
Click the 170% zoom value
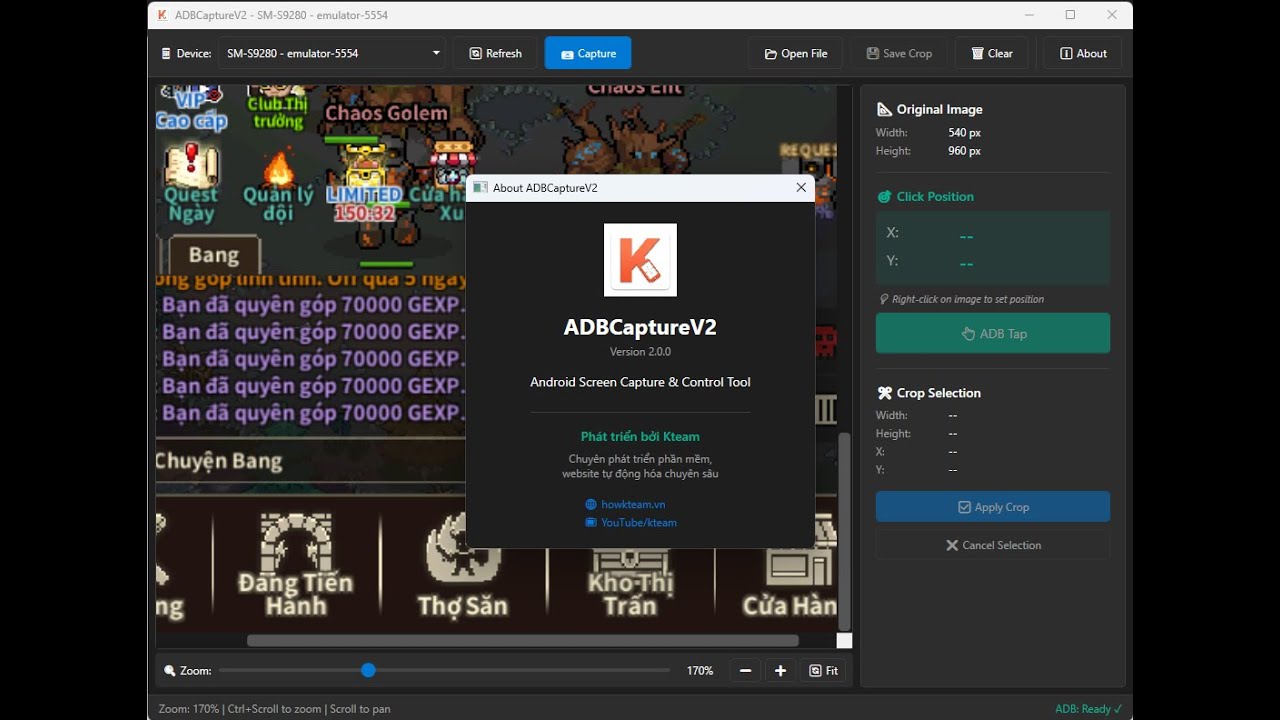tap(700, 671)
